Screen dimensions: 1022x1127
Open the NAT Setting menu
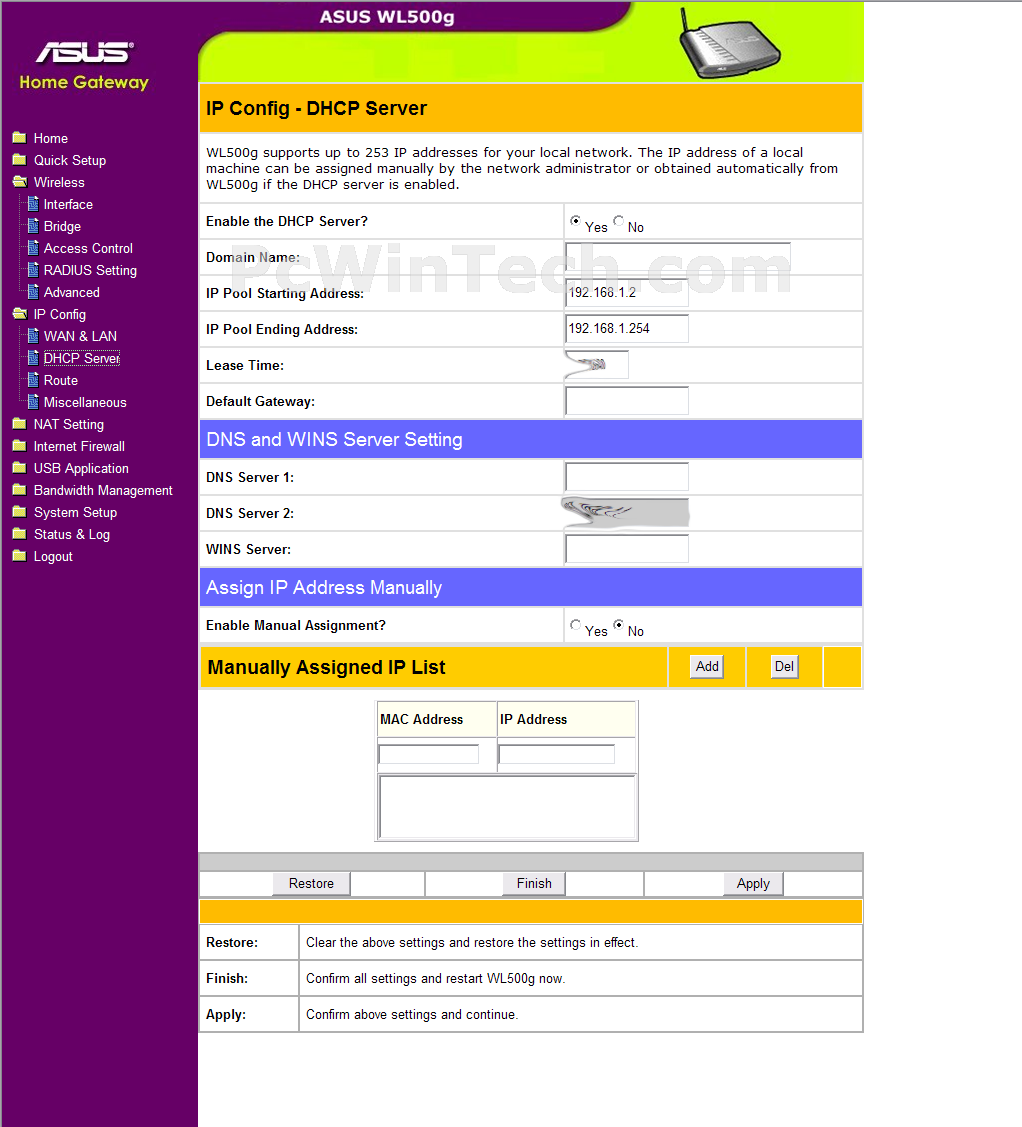[69, 425]
